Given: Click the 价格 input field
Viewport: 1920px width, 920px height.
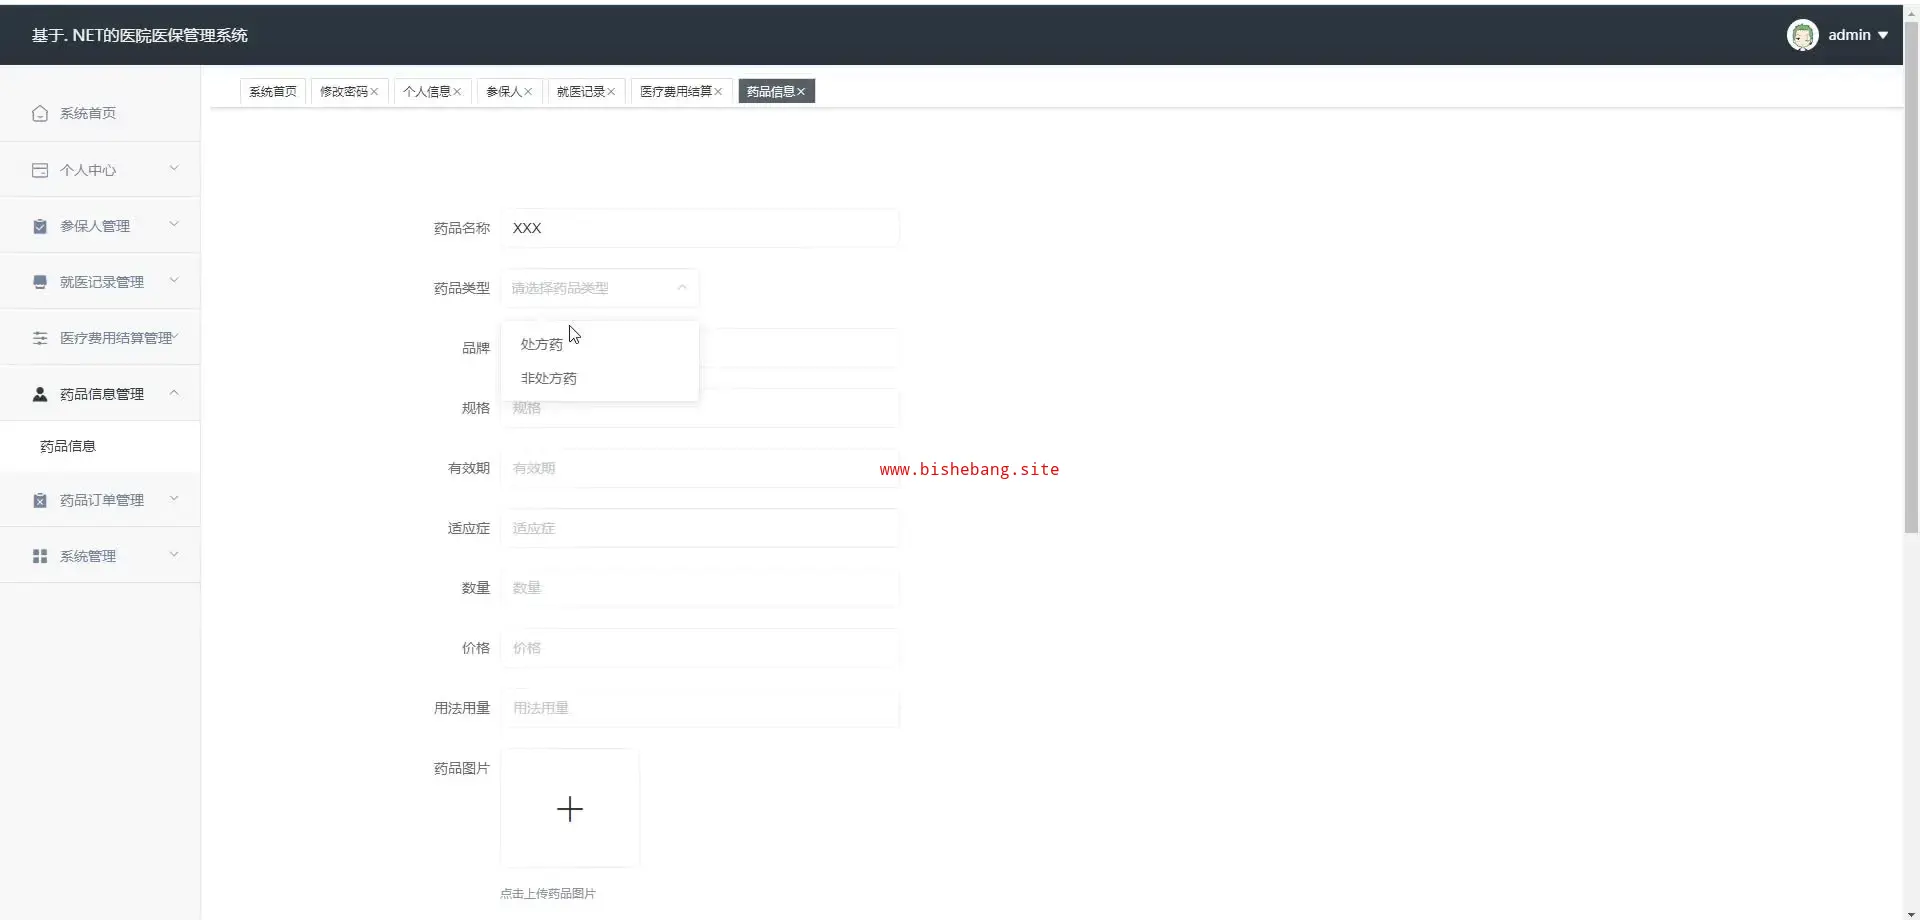Looking at the screenshot, I should click(700, 648).
